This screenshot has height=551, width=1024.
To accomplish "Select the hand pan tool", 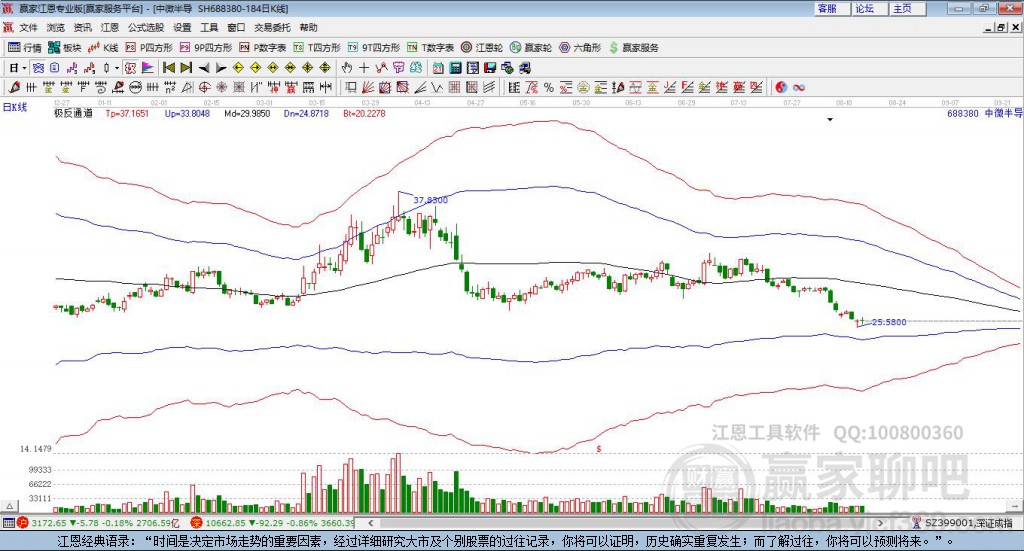I will 347,68.
